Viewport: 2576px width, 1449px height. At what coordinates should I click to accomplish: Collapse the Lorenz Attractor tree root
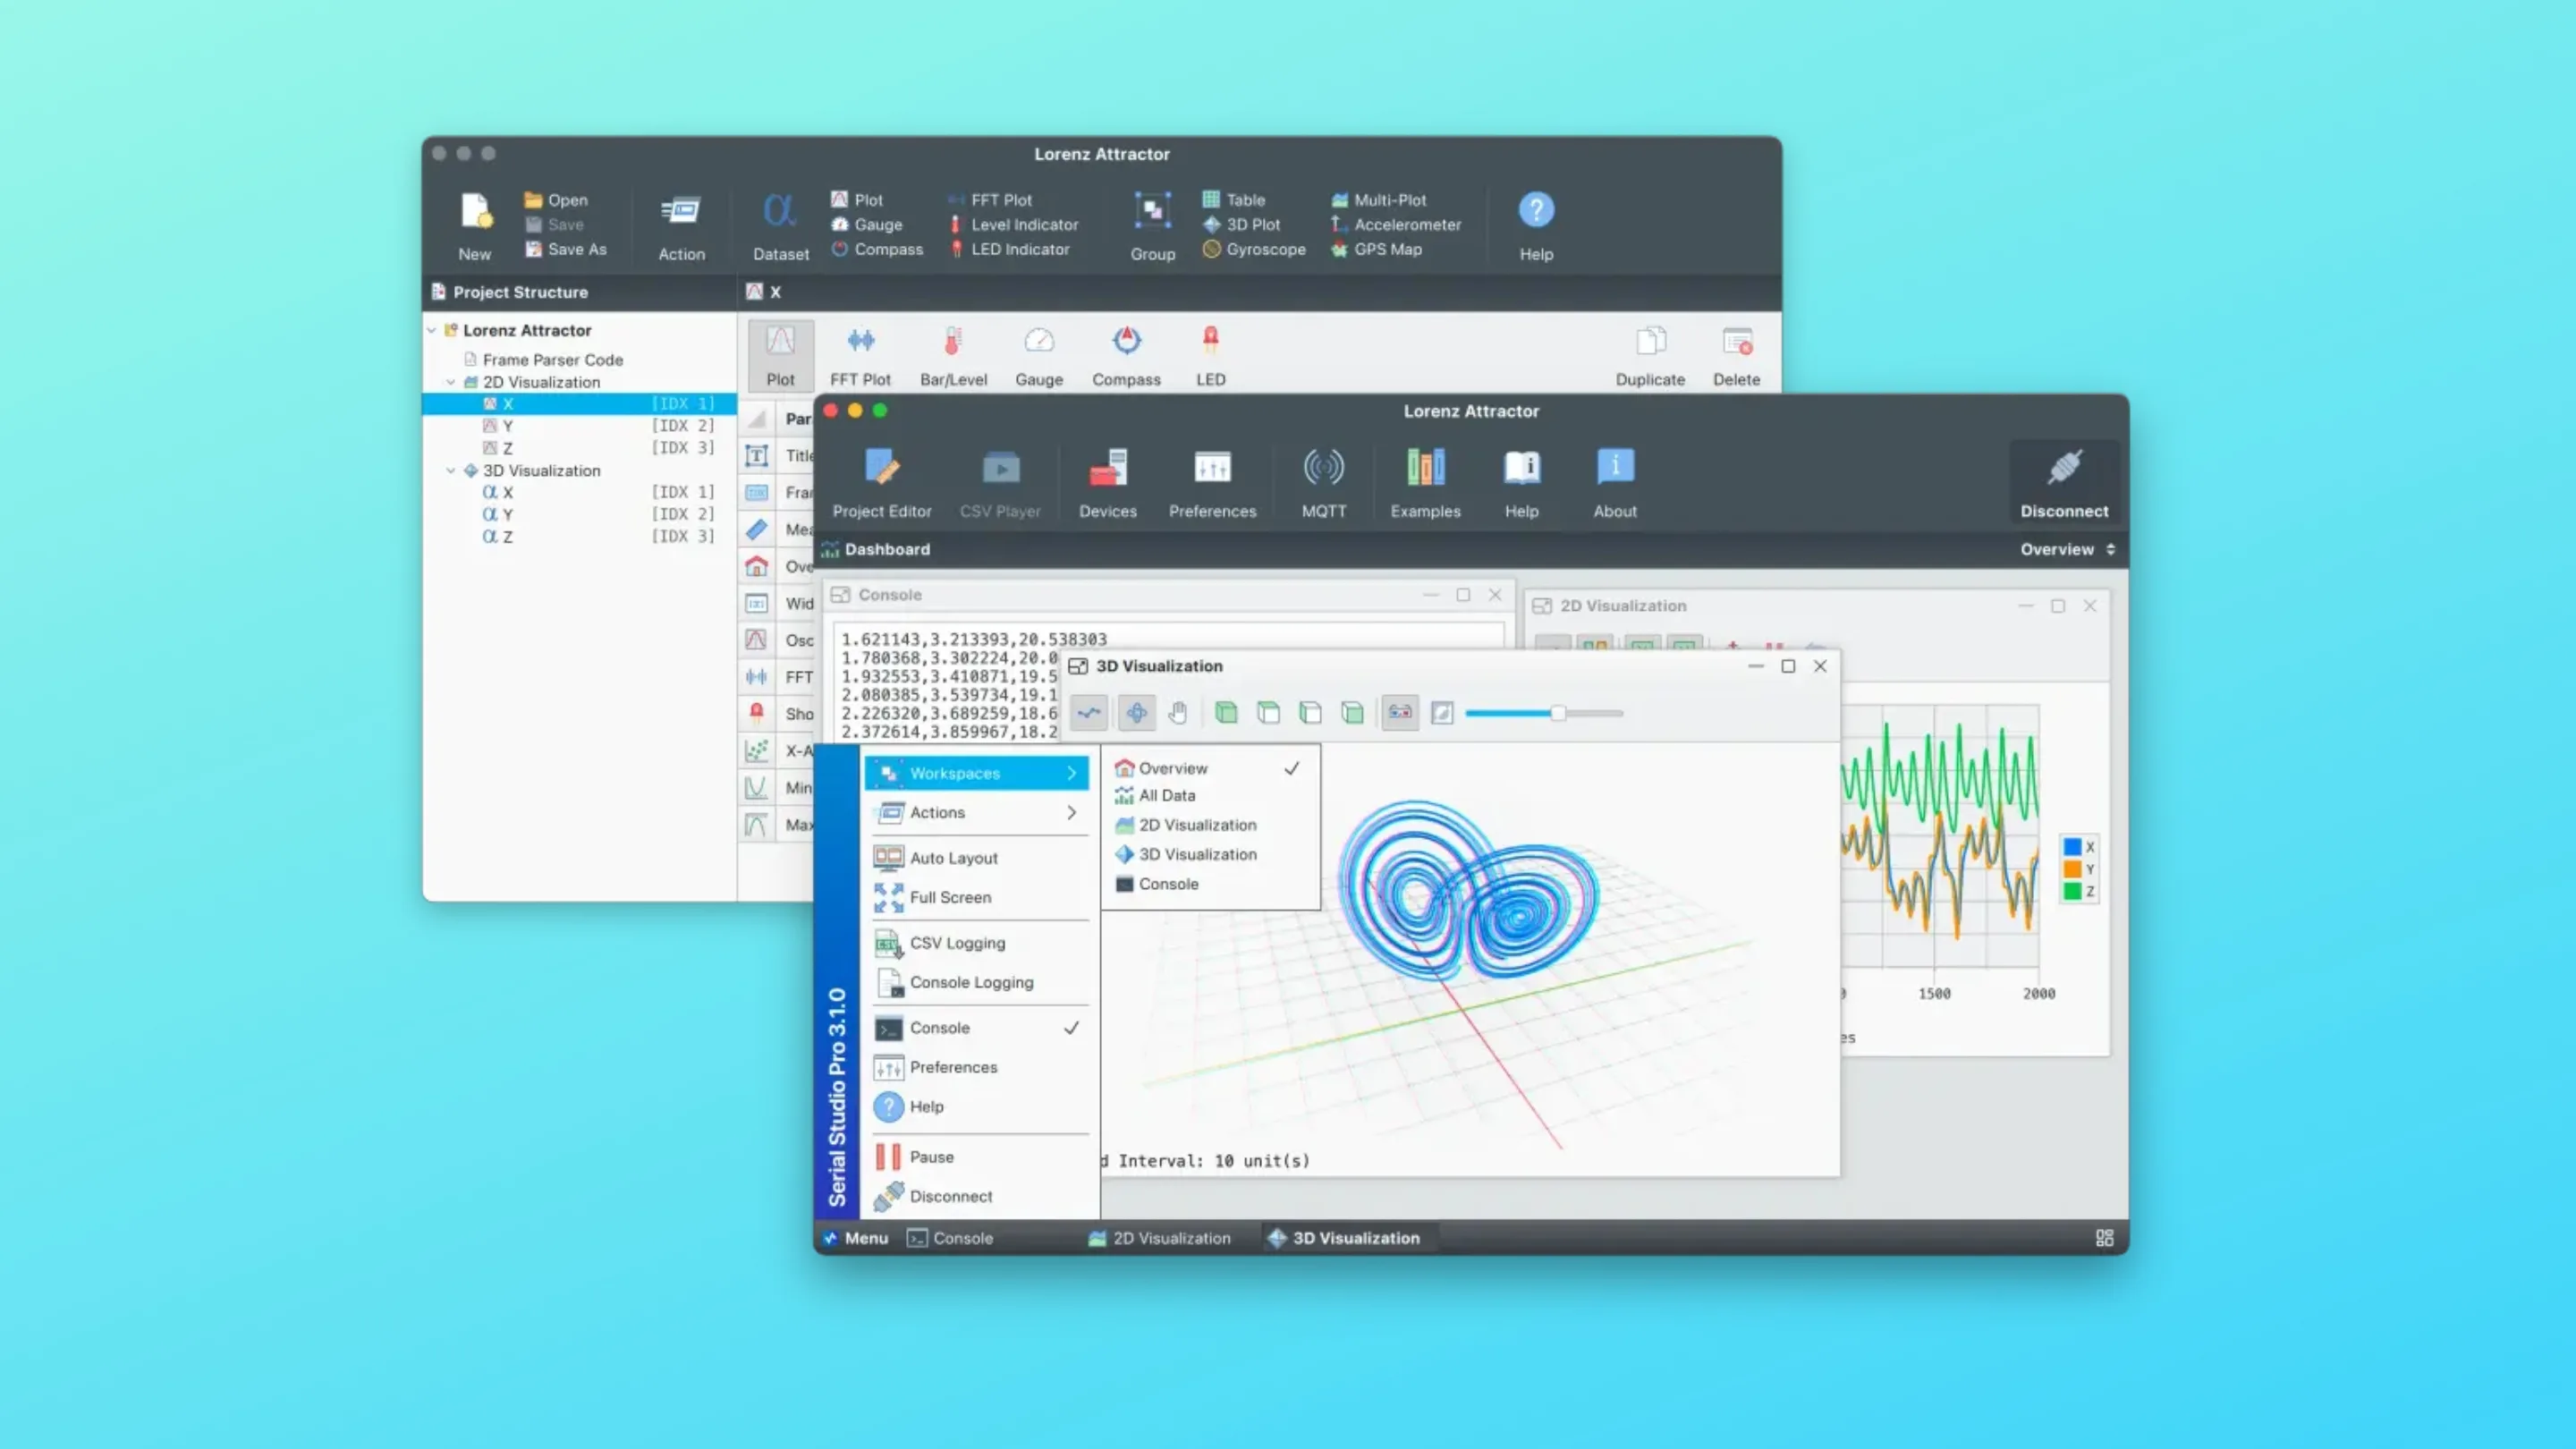click(x=432, y=330)
